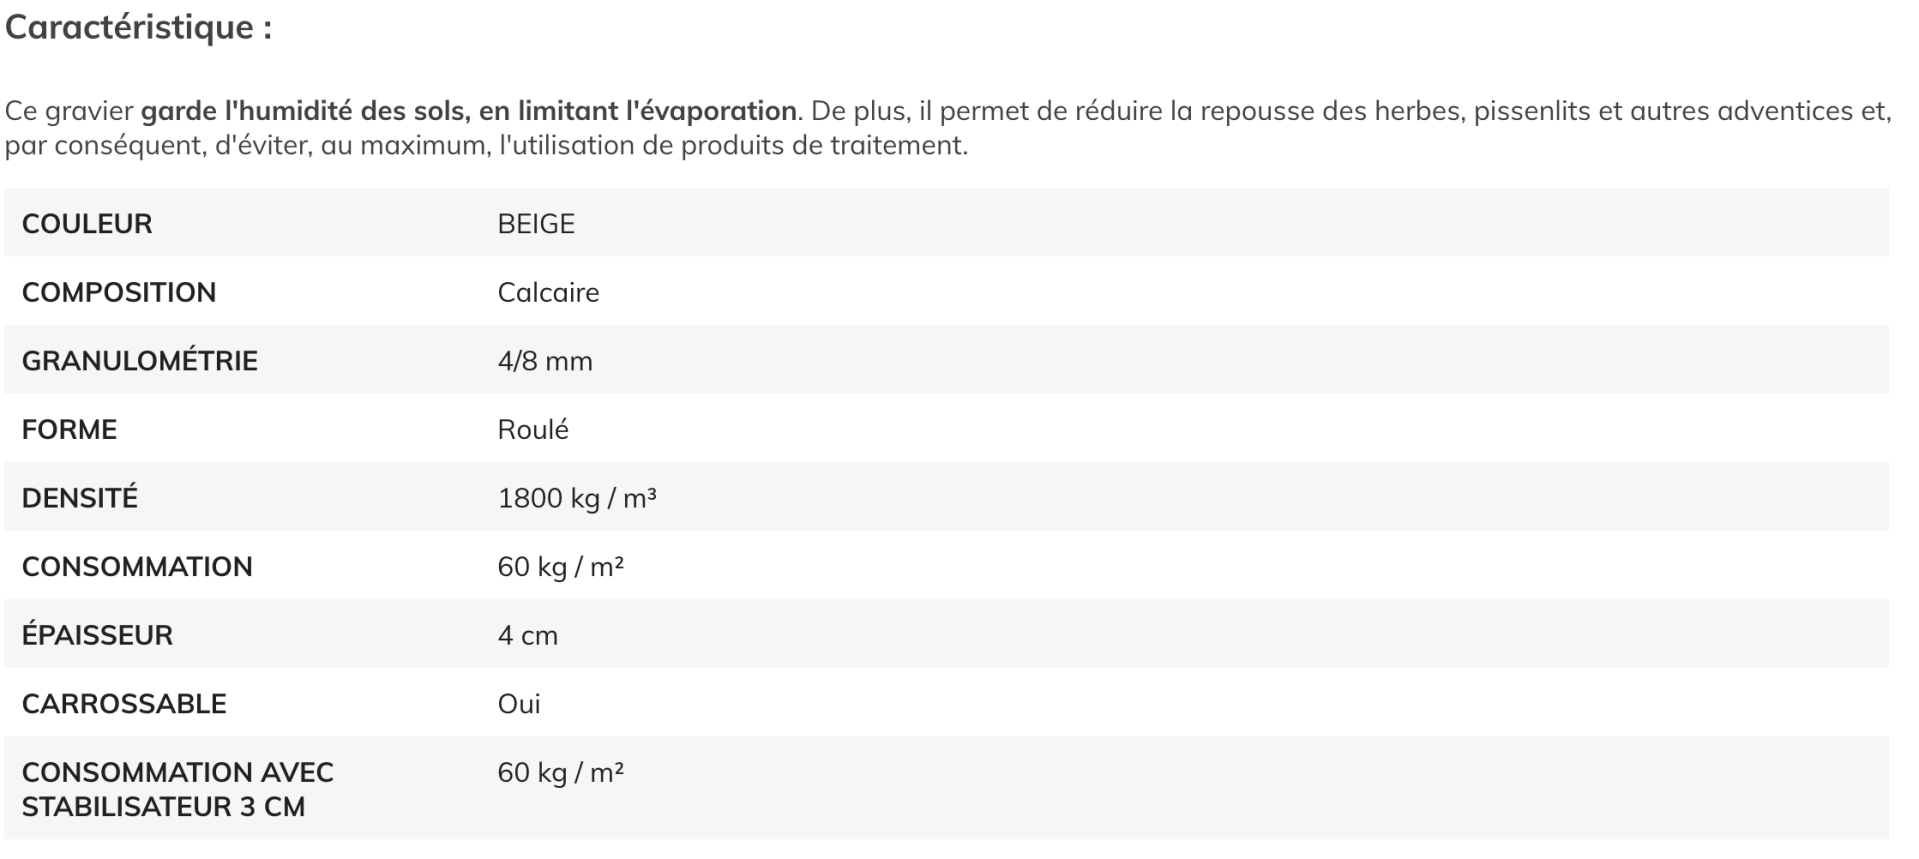
Task: Click the BEIGE color value
Action: (x=536, y=224)
